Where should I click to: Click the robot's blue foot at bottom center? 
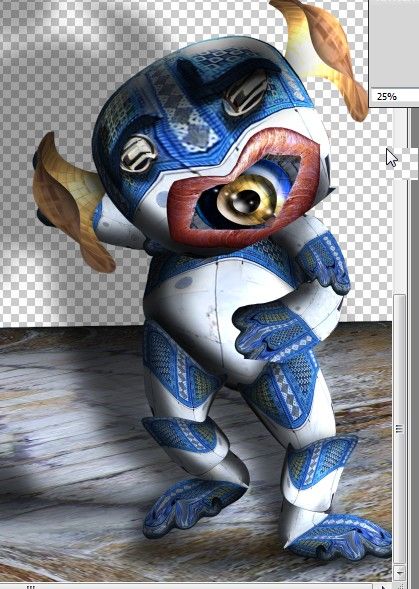(x=194, y=503)
